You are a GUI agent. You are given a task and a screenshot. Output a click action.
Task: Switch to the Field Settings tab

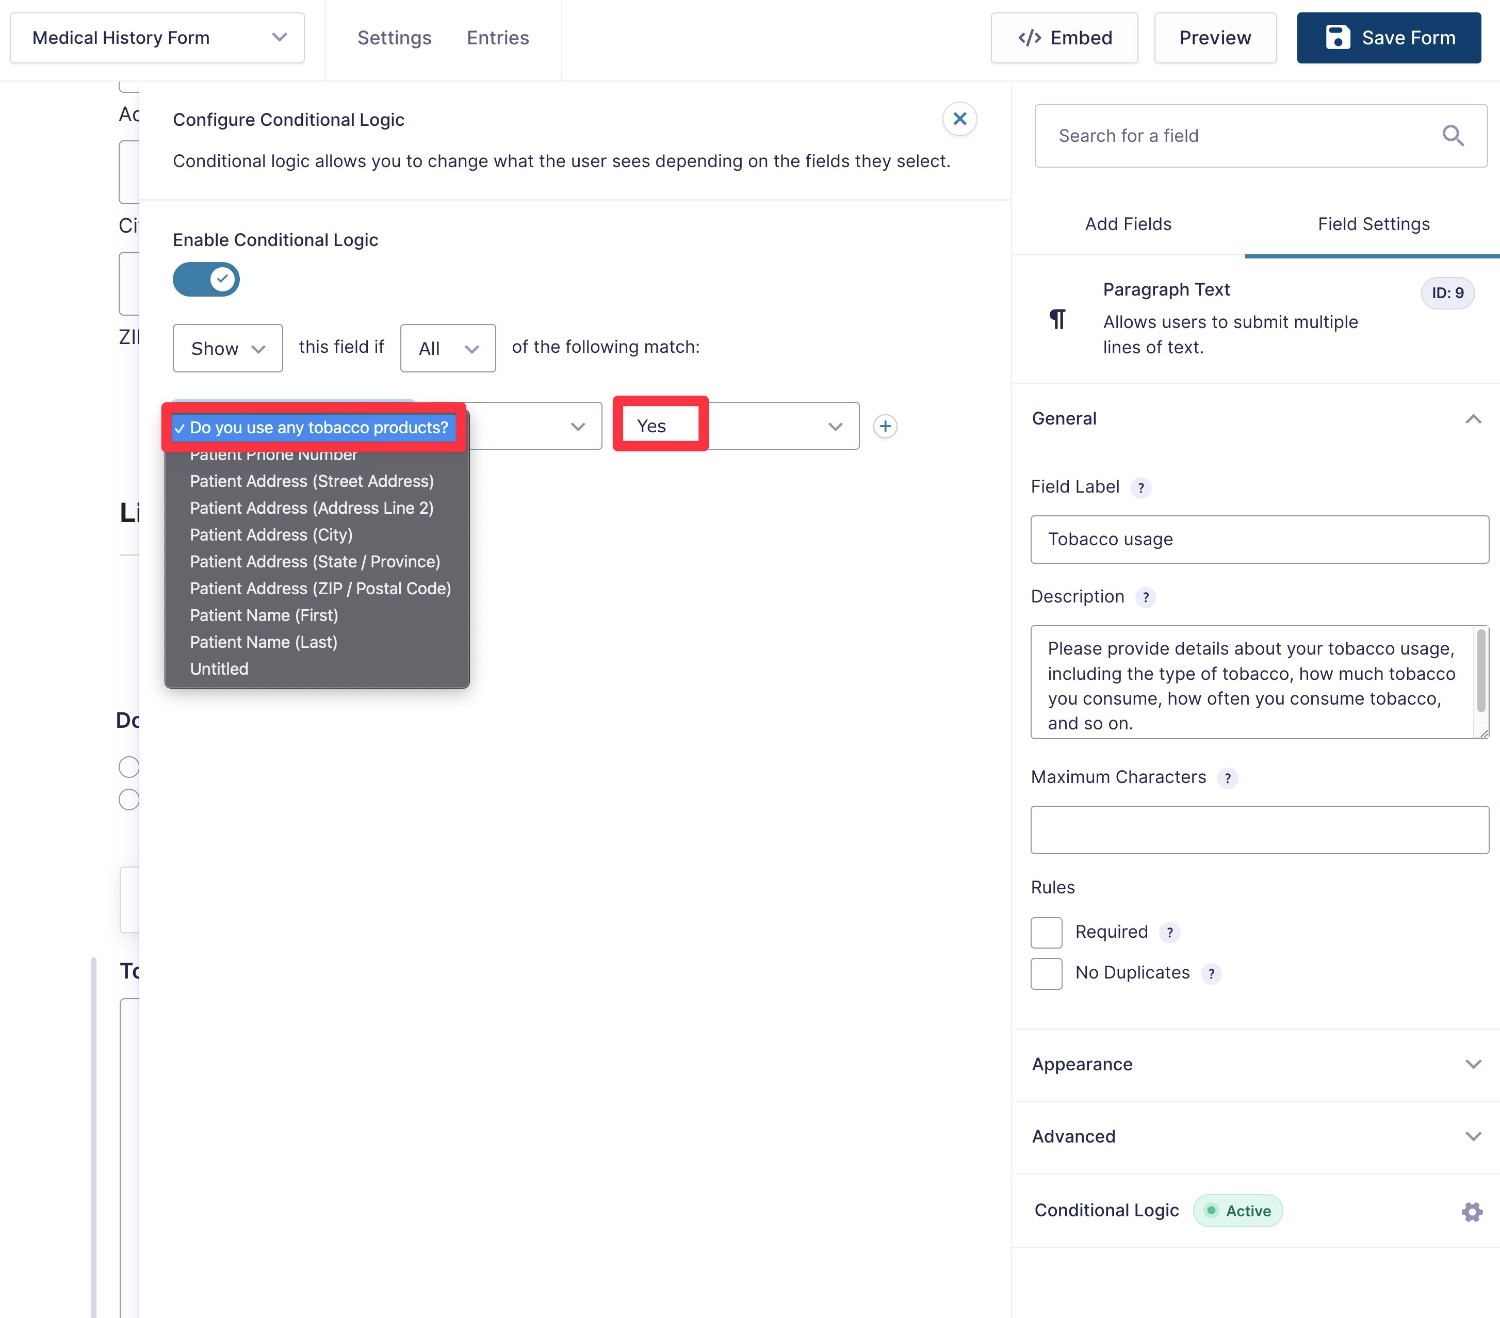[x=1373, y=224]
